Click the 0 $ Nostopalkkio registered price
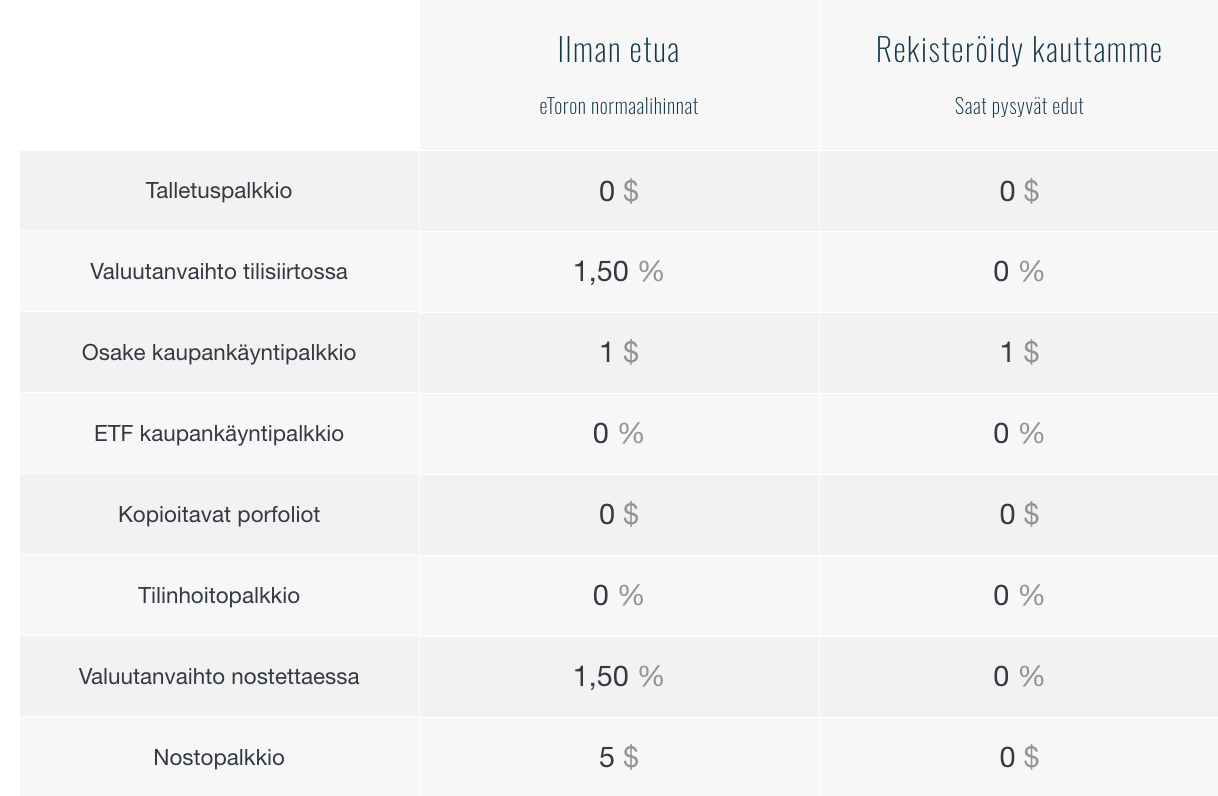The height and width of the screenshot is (796, 1218). (x=1019, y=758)
